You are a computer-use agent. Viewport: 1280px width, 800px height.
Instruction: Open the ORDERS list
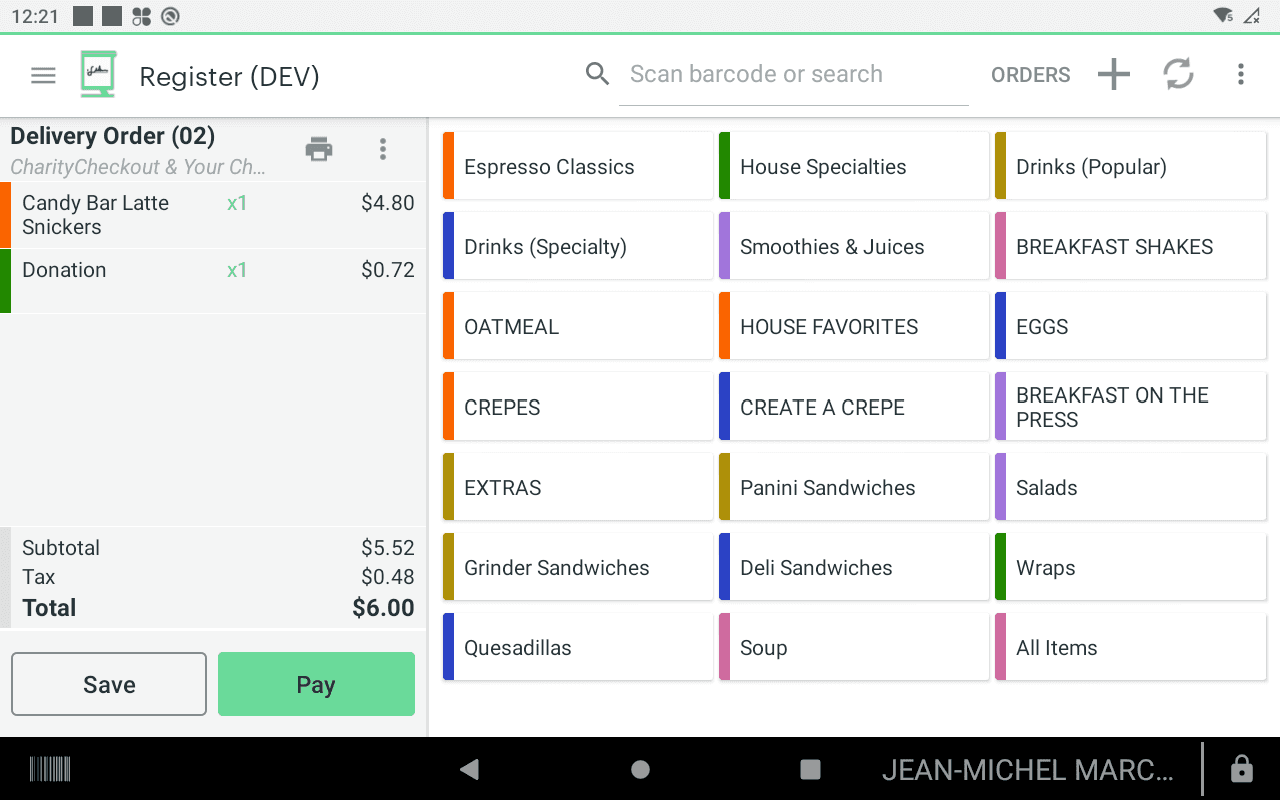[x=1030, y=75]
